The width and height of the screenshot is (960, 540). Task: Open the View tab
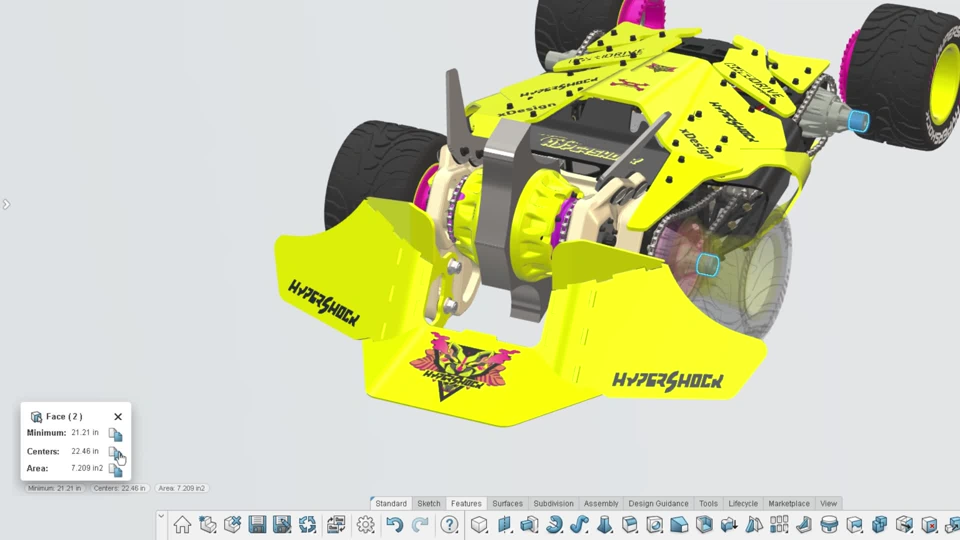828,503
